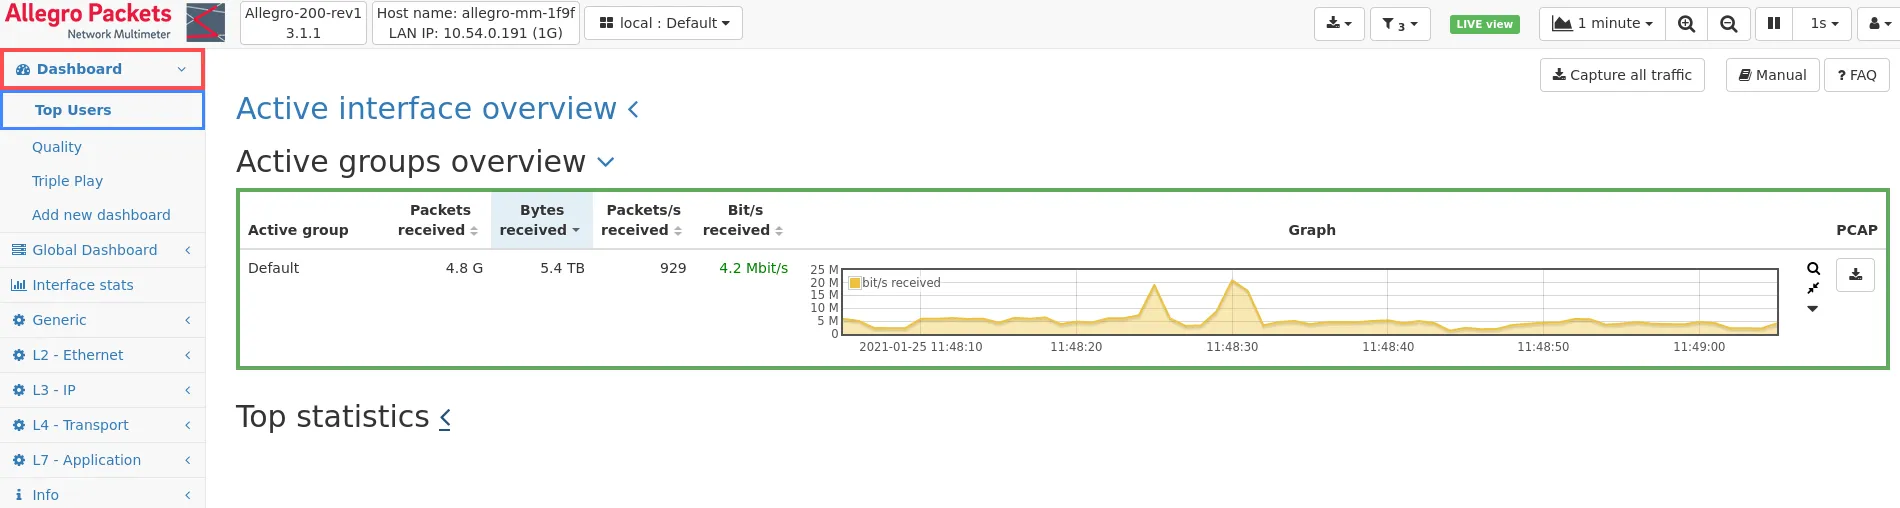Click the graph magnifier search icon
Screen dimensions: 1900x508
1813,269
